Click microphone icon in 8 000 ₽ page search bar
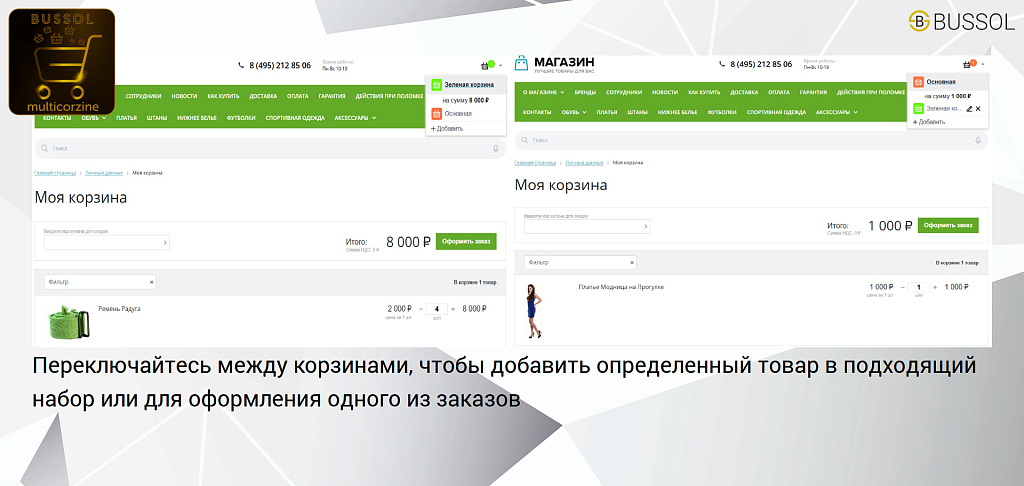The width and height of the screenshot is (1024, 486). click(496, 149)
